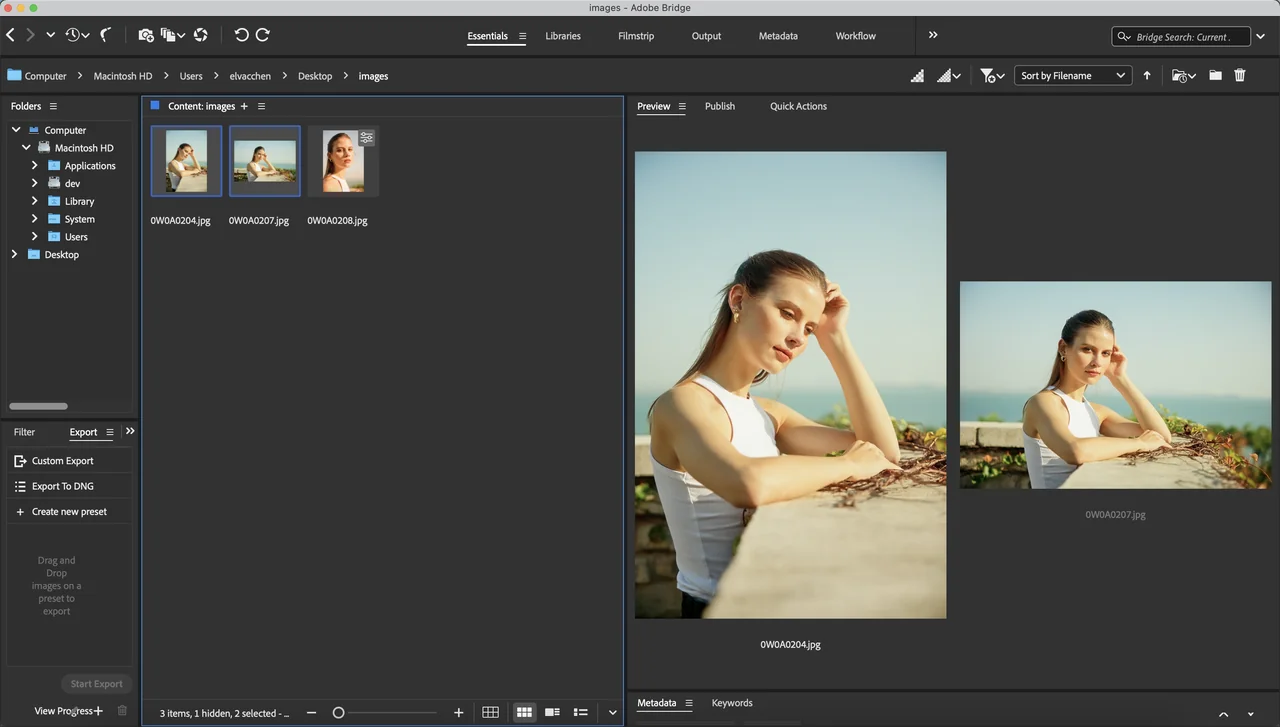This screenshot has width=1280, height=727.
Task: Click View Progress
Action: [x=63, y=711]
